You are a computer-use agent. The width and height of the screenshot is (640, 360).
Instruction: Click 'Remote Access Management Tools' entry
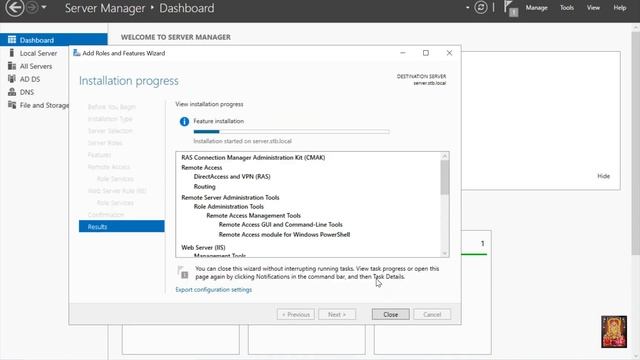253,216
